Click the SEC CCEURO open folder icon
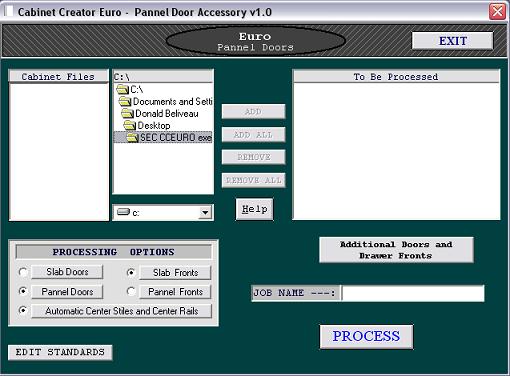The image size is (510, 376). pyautogui.click(x=132, y=137)
